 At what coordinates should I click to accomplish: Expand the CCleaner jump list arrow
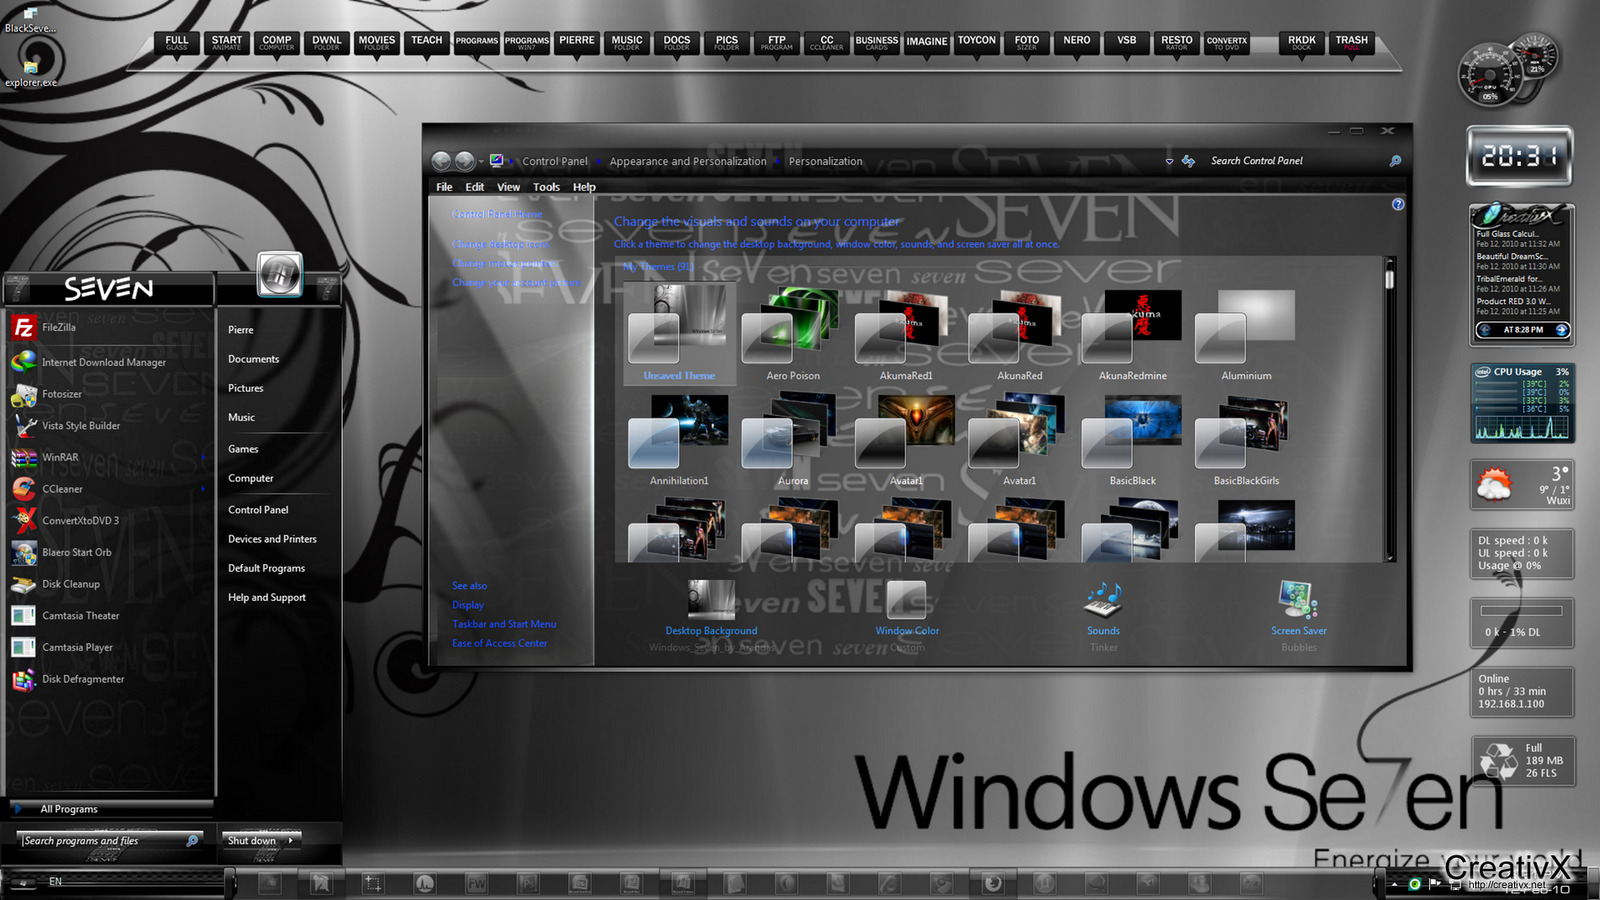203,489
